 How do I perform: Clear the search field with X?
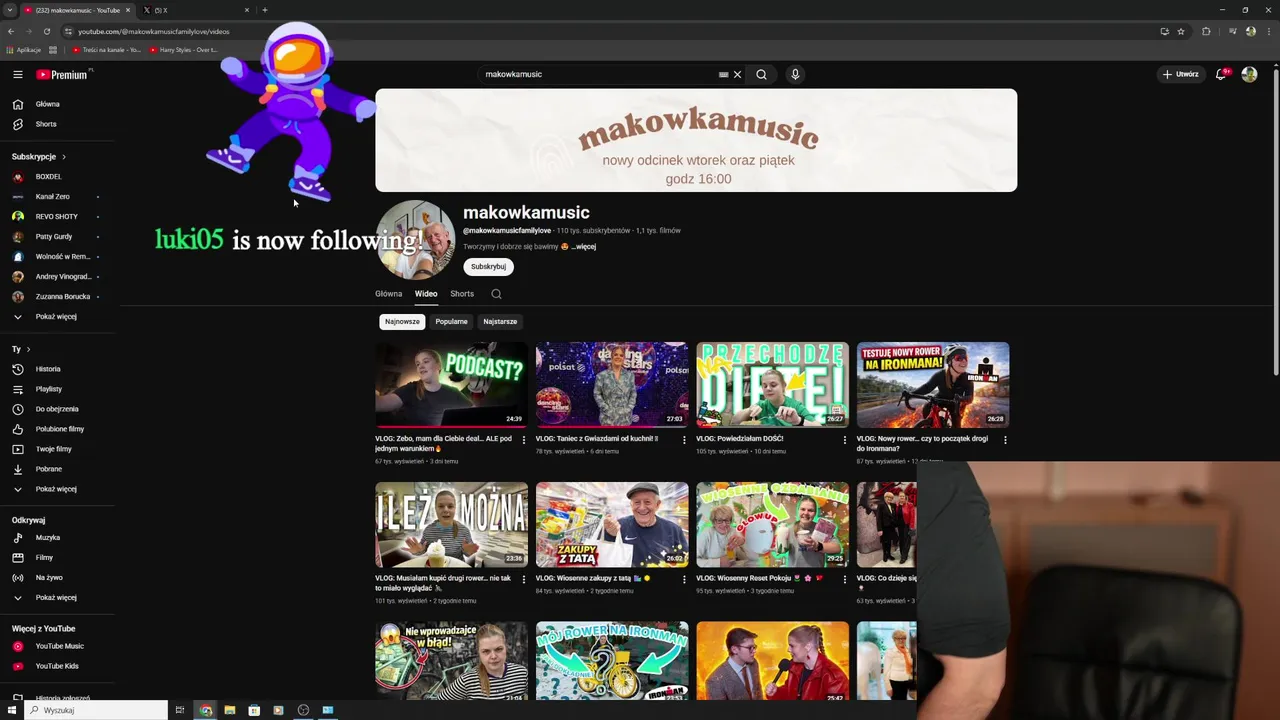(738, 74)
